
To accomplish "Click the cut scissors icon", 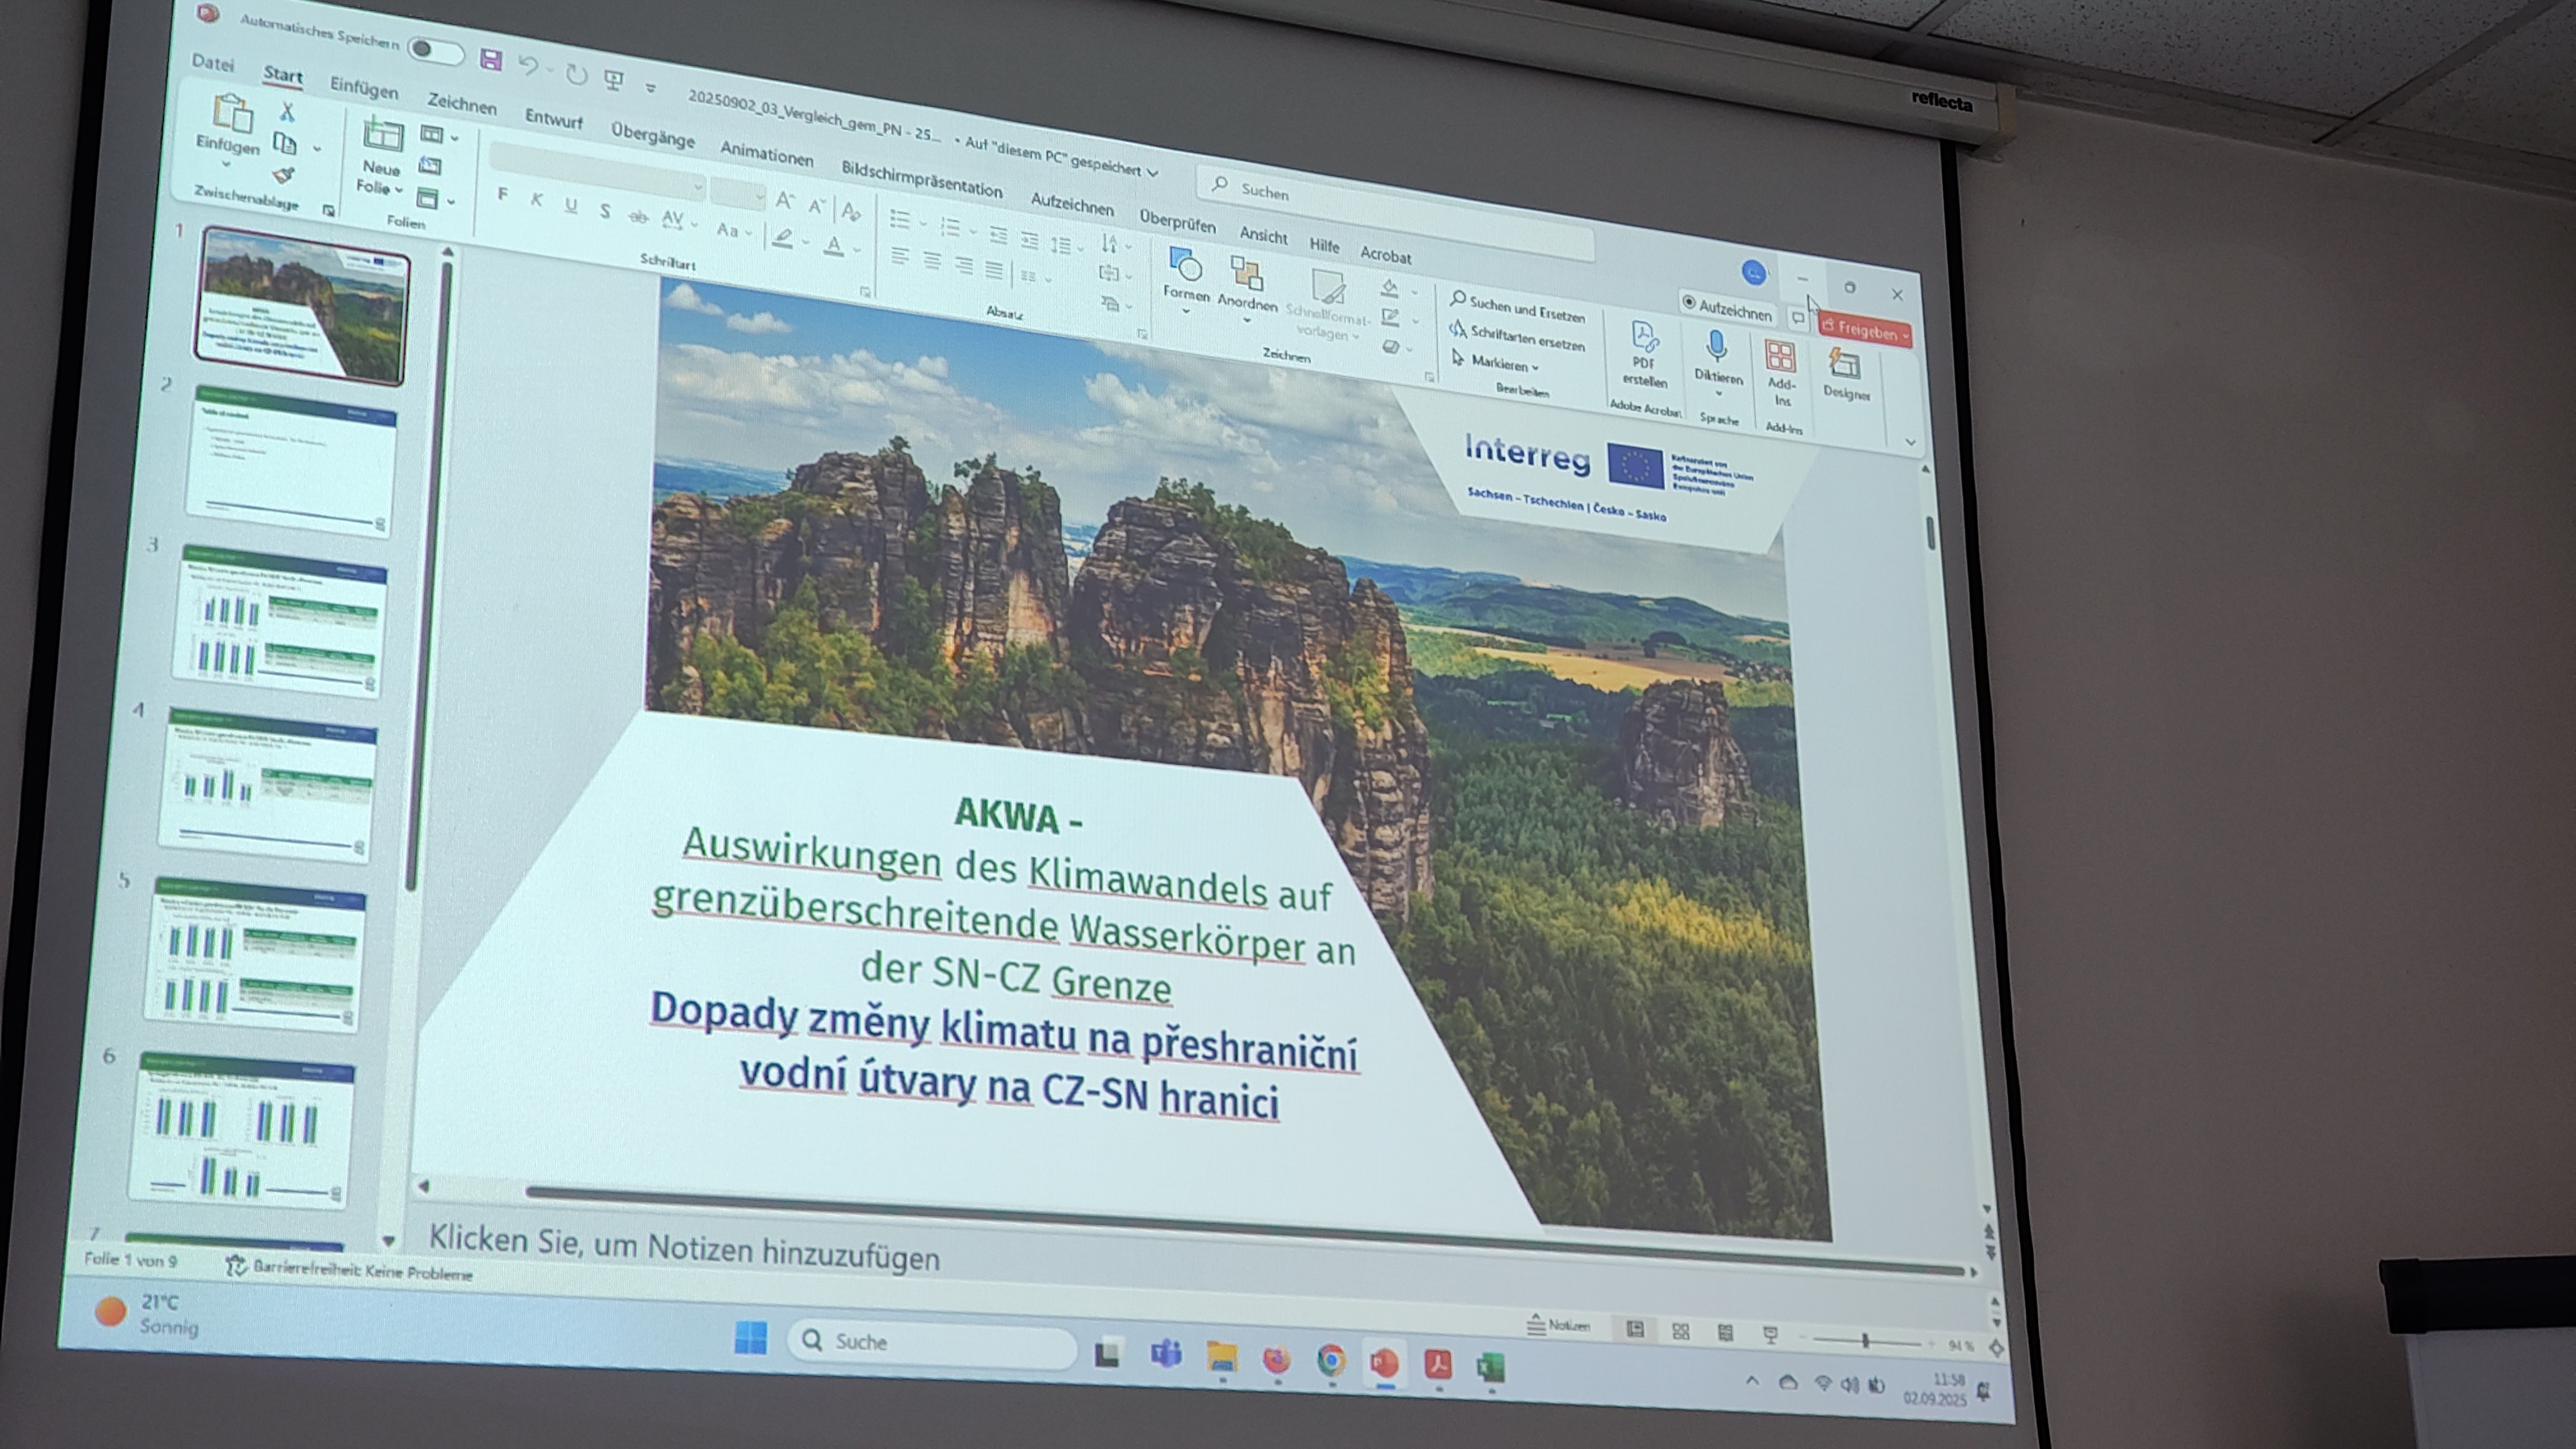I will click(x=287, y=111).
